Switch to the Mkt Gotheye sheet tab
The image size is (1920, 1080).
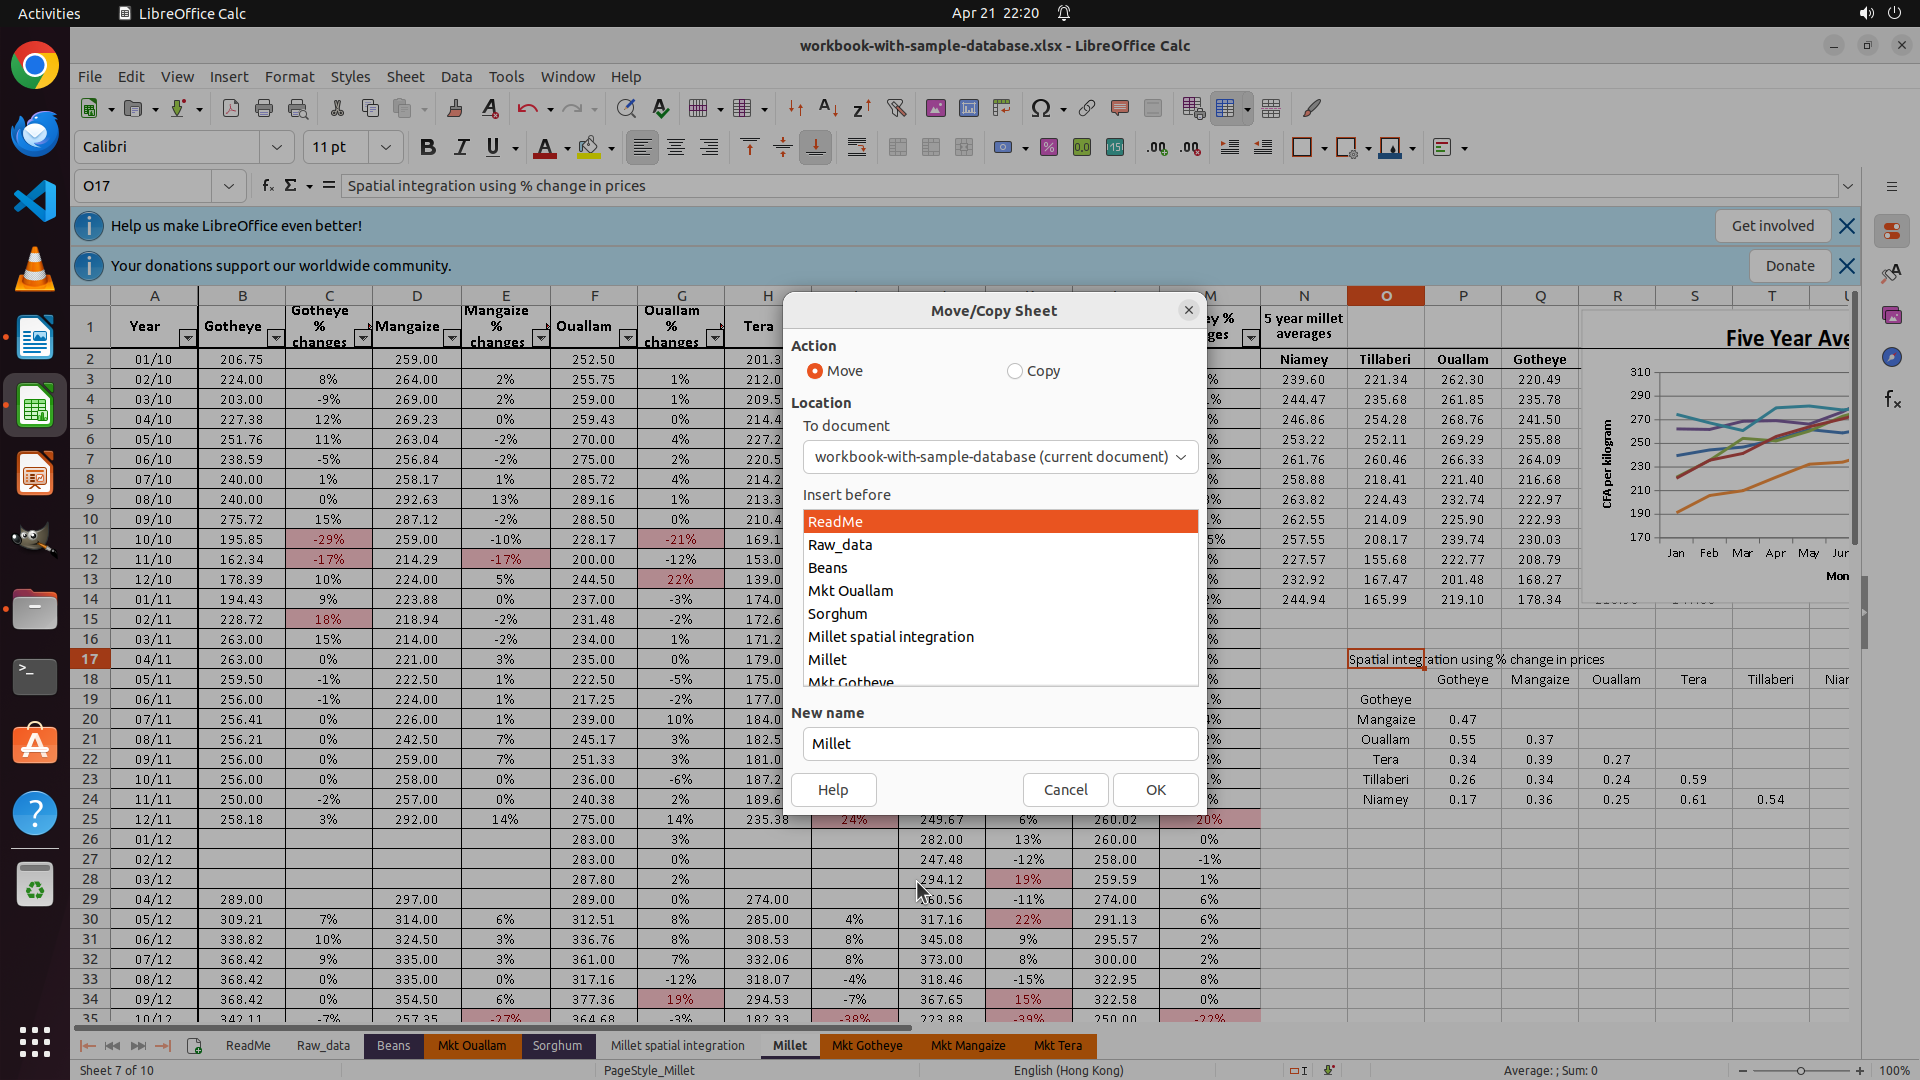867,1046
